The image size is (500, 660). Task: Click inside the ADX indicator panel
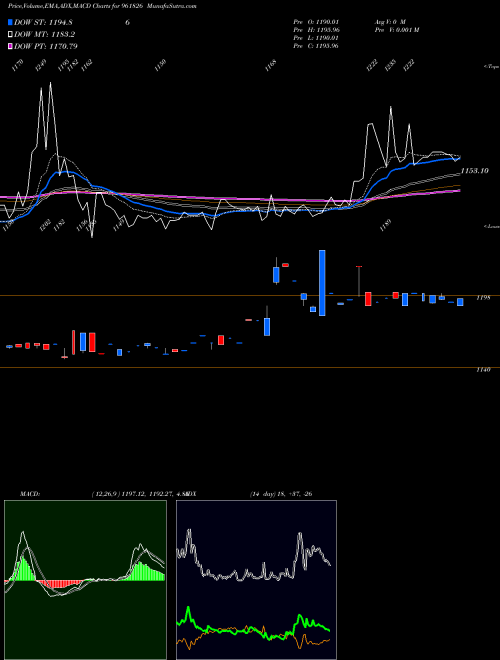pos(256,580)
